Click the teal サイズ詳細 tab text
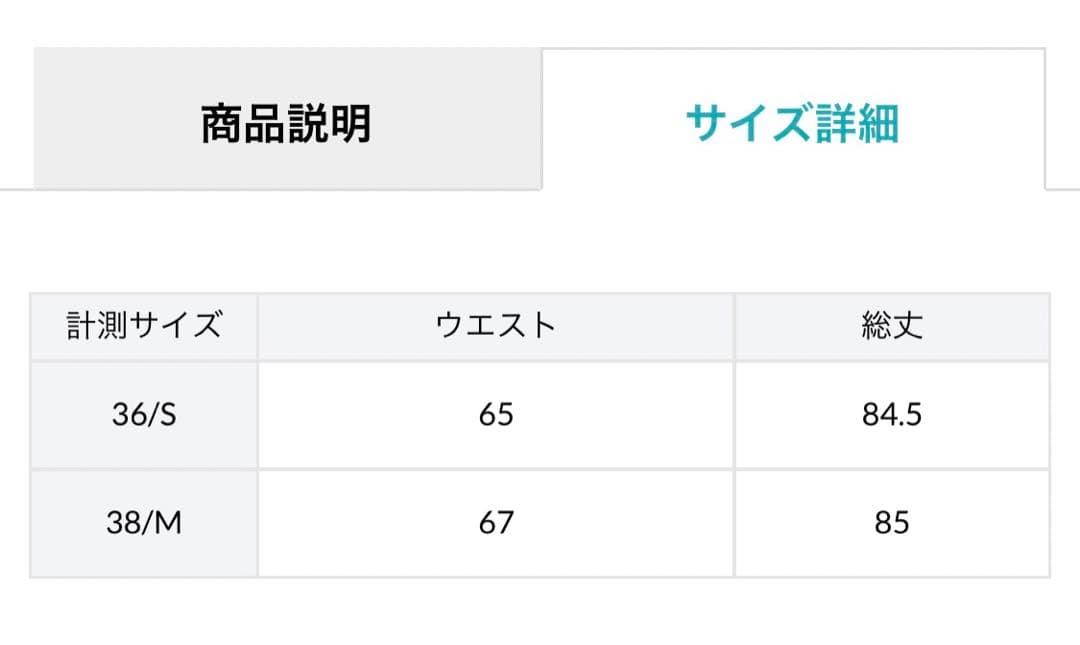 pyautogui.click(x=792, y=123)
